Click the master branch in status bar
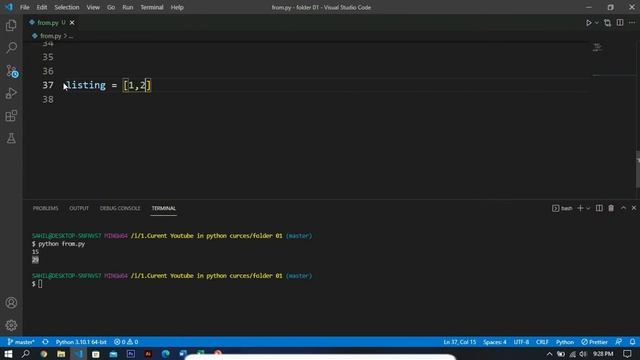This screenshot has height=360, width=640. (21, 342)
